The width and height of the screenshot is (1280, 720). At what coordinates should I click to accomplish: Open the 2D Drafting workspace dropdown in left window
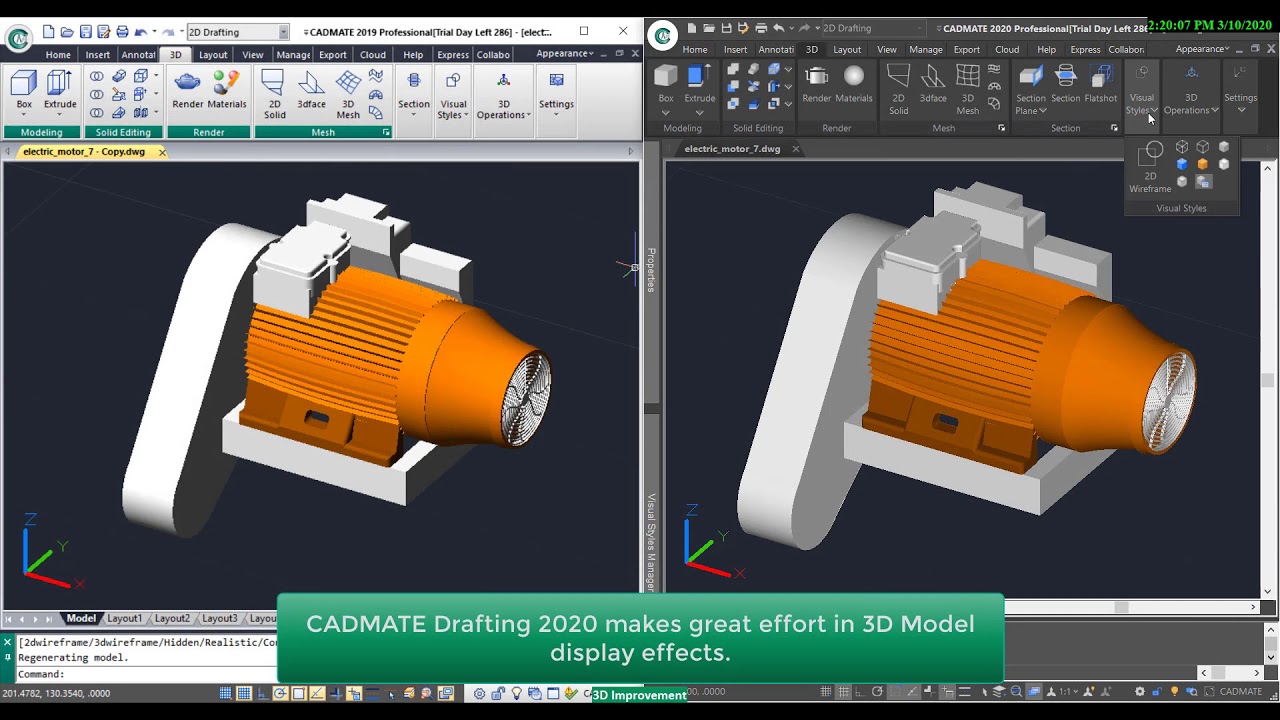pyautogui.click(x=283, y=32)
